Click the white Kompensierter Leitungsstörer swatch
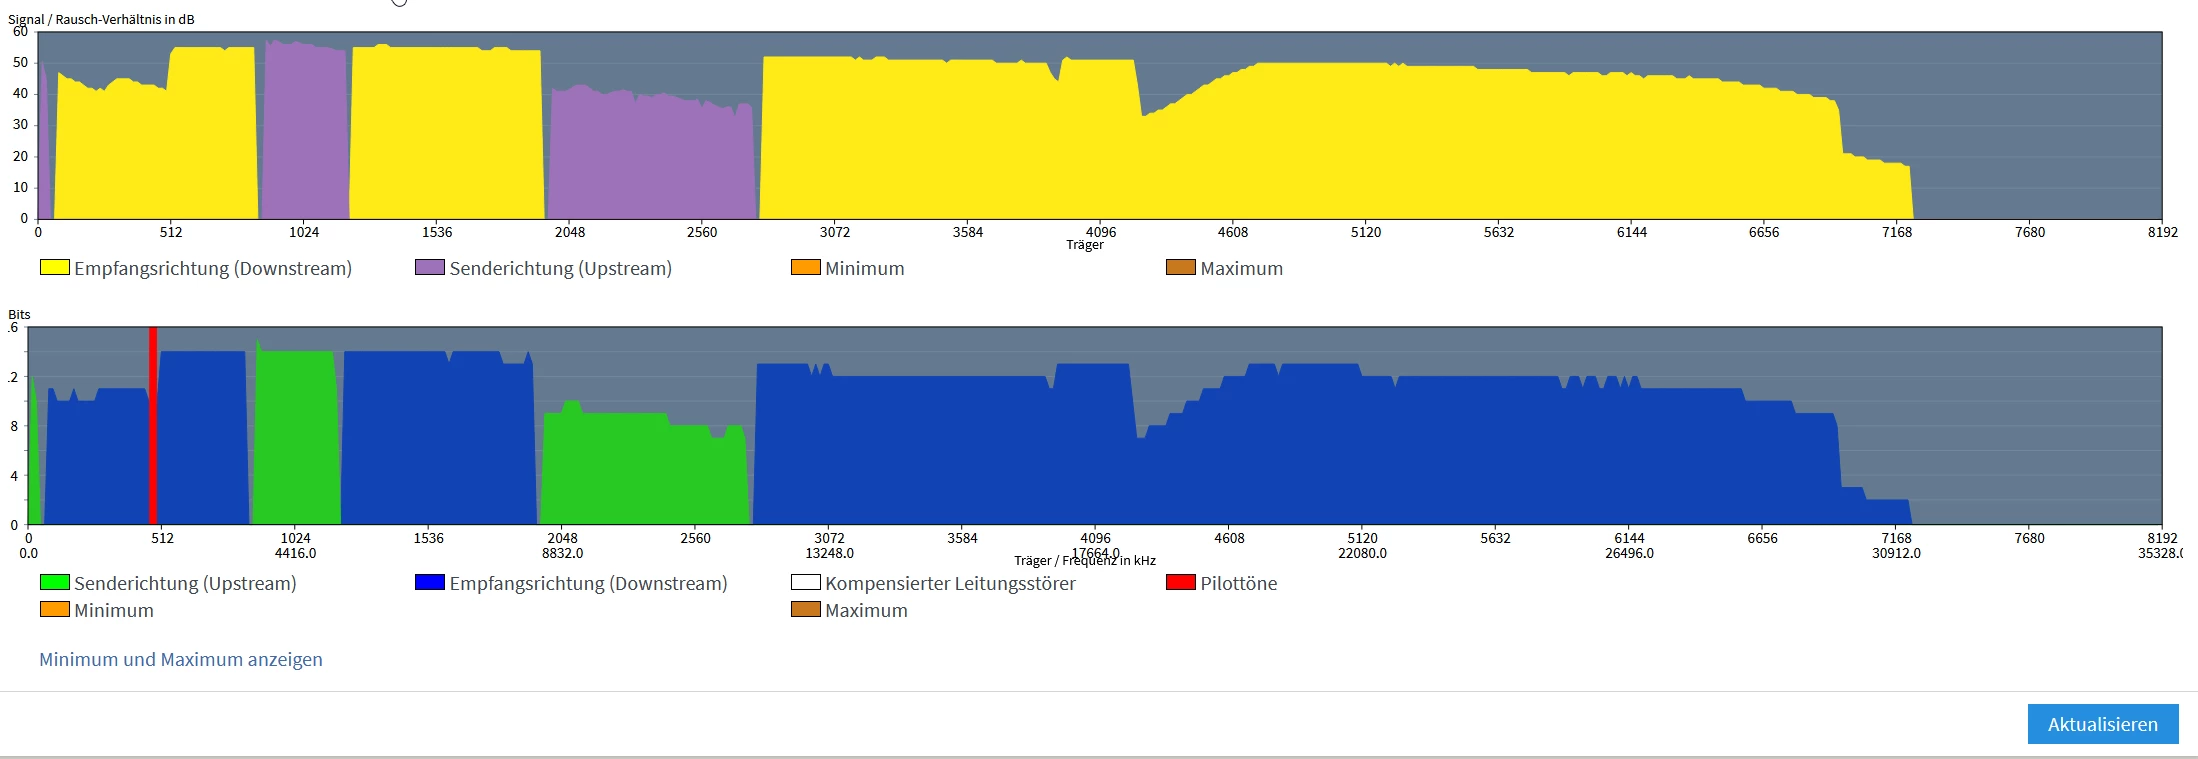 point(806,582)
